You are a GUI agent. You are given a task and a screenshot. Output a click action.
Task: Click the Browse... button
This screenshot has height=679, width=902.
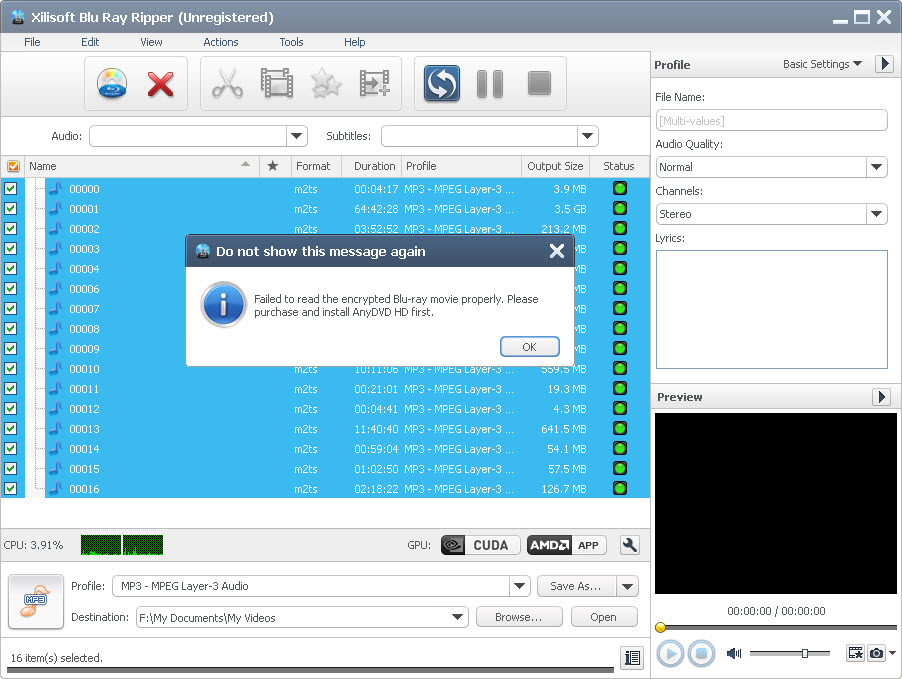tap(519, 617)
